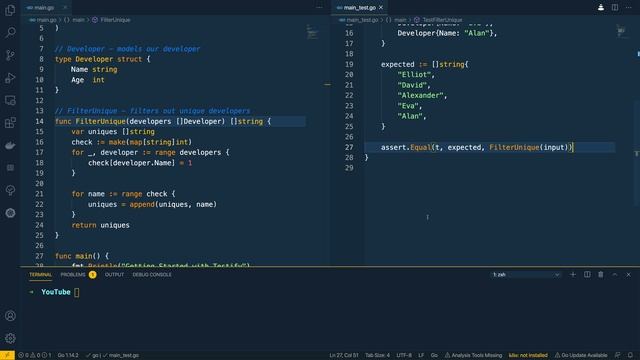Click the remote window indicator in status bar
640x360 pixels.
click(x=7, y=355)
